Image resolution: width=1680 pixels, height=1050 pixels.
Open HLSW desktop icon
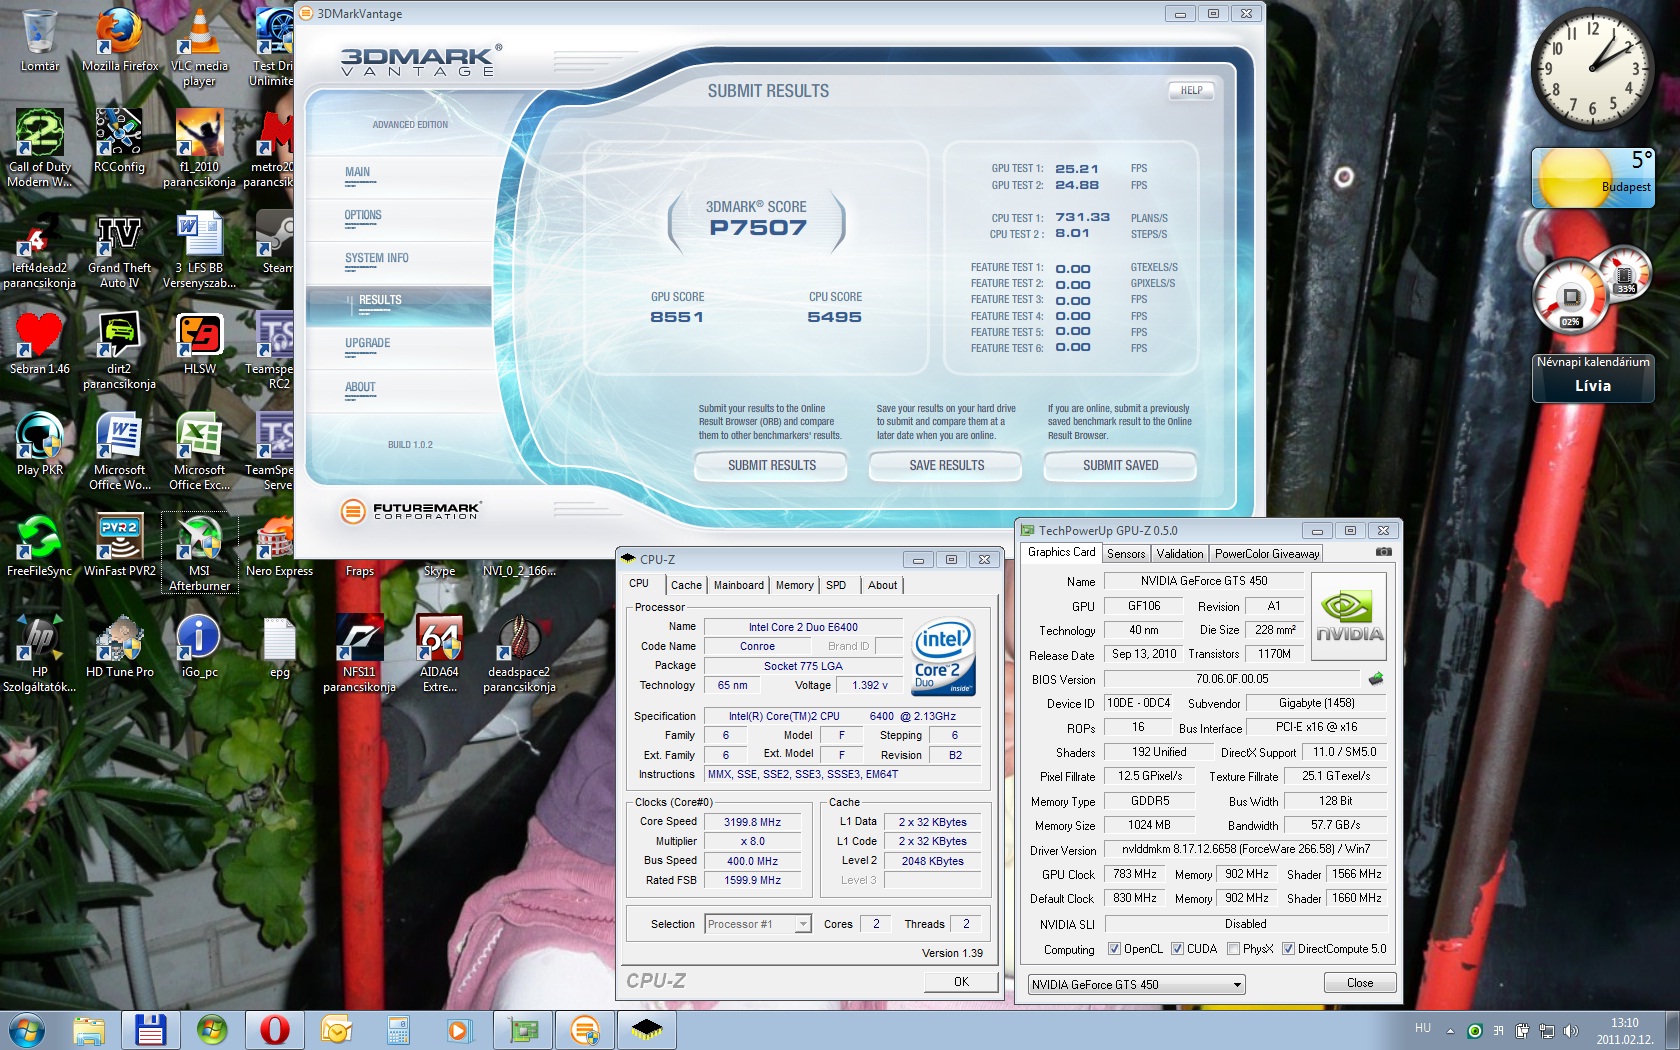(x=199, y=343)
